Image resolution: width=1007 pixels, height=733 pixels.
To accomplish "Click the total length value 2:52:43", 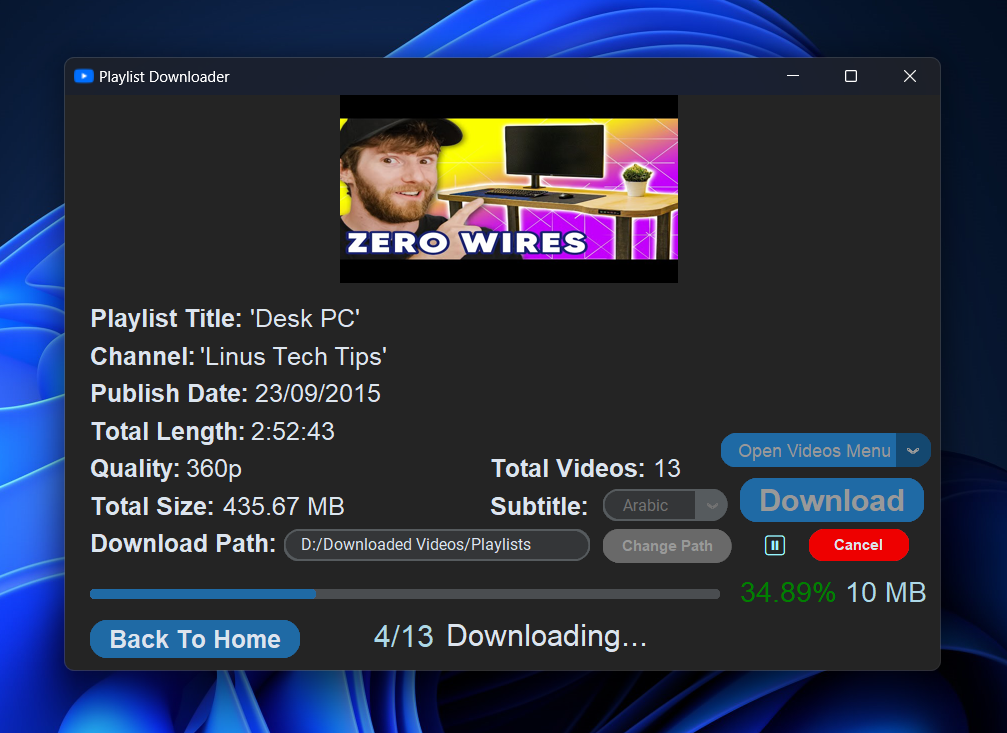I will tap(293, 432).
